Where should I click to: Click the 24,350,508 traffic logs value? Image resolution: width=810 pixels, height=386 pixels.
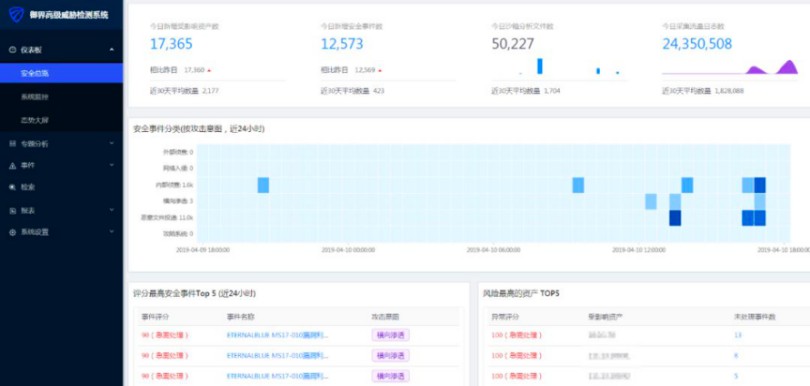(697, 44)
